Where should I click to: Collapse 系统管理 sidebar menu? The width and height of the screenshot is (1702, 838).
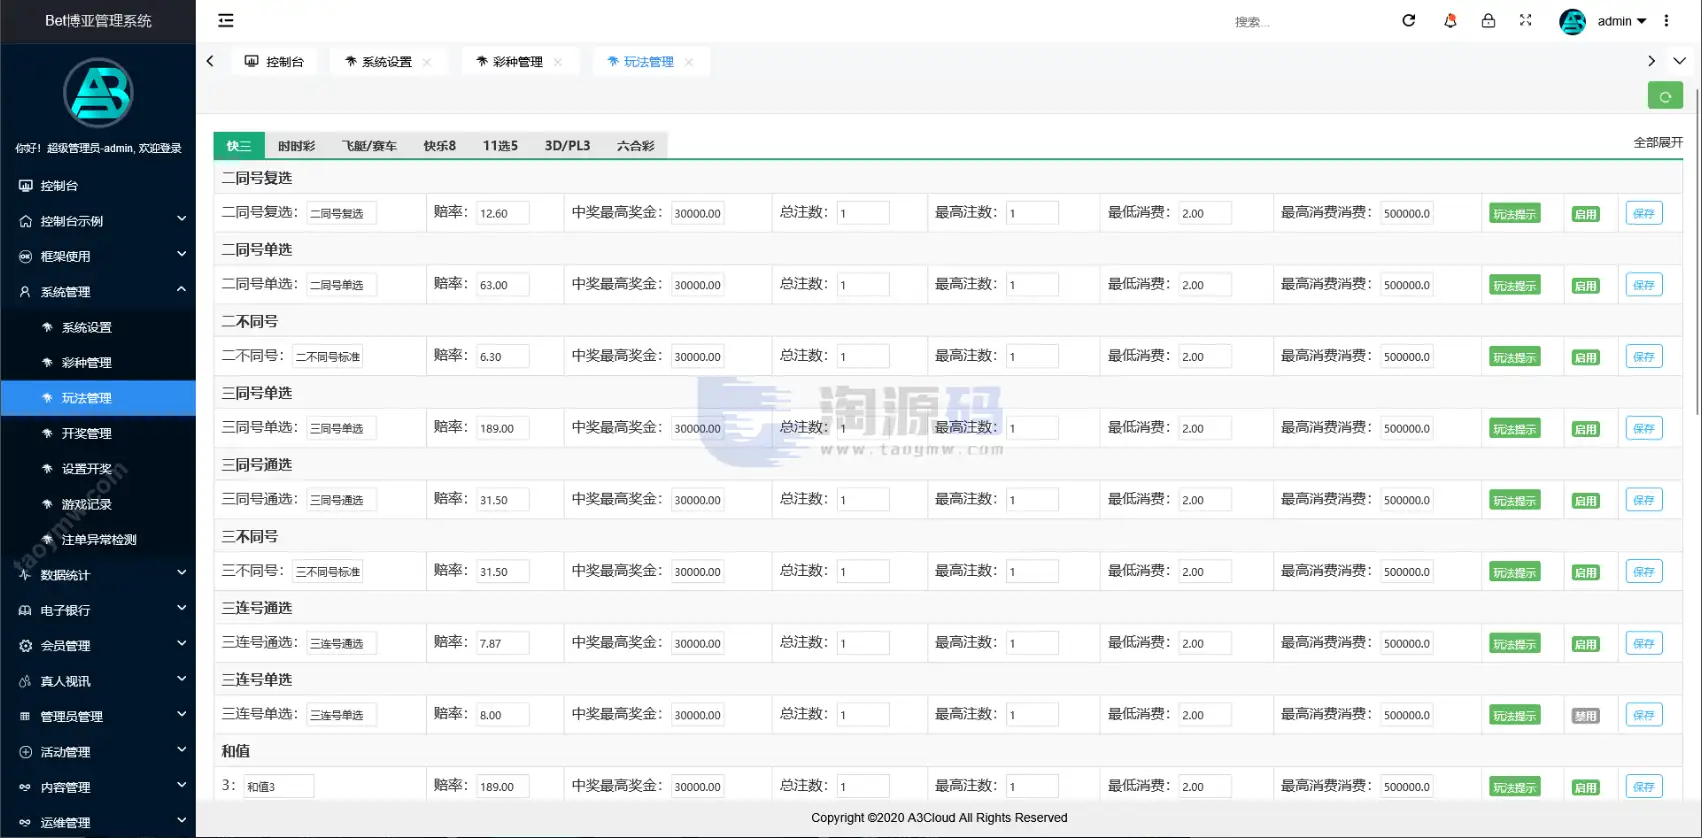[x=181, y=290]
